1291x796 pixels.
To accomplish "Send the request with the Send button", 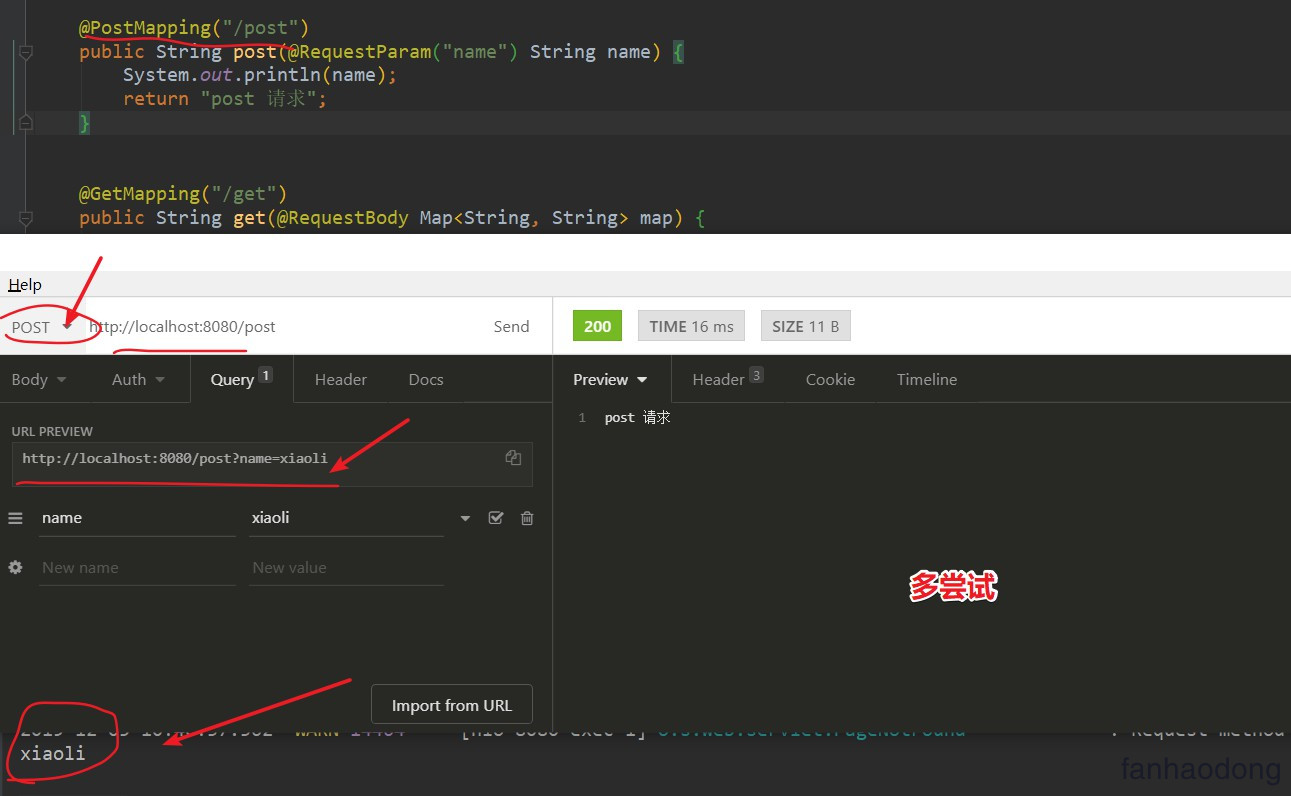I will click(511, 326).
